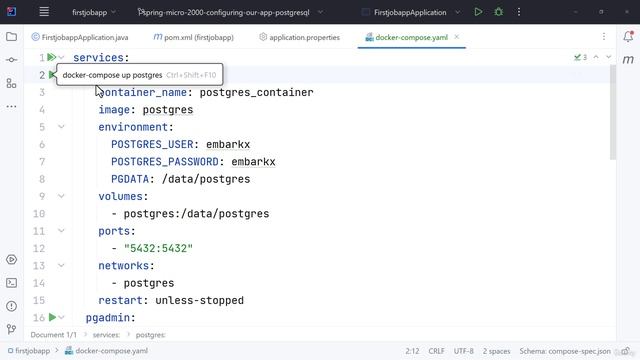This screenshot has height=360, width=640.
Task: Debug FirstjobappApplication with the bug icon
Action: 498,12
